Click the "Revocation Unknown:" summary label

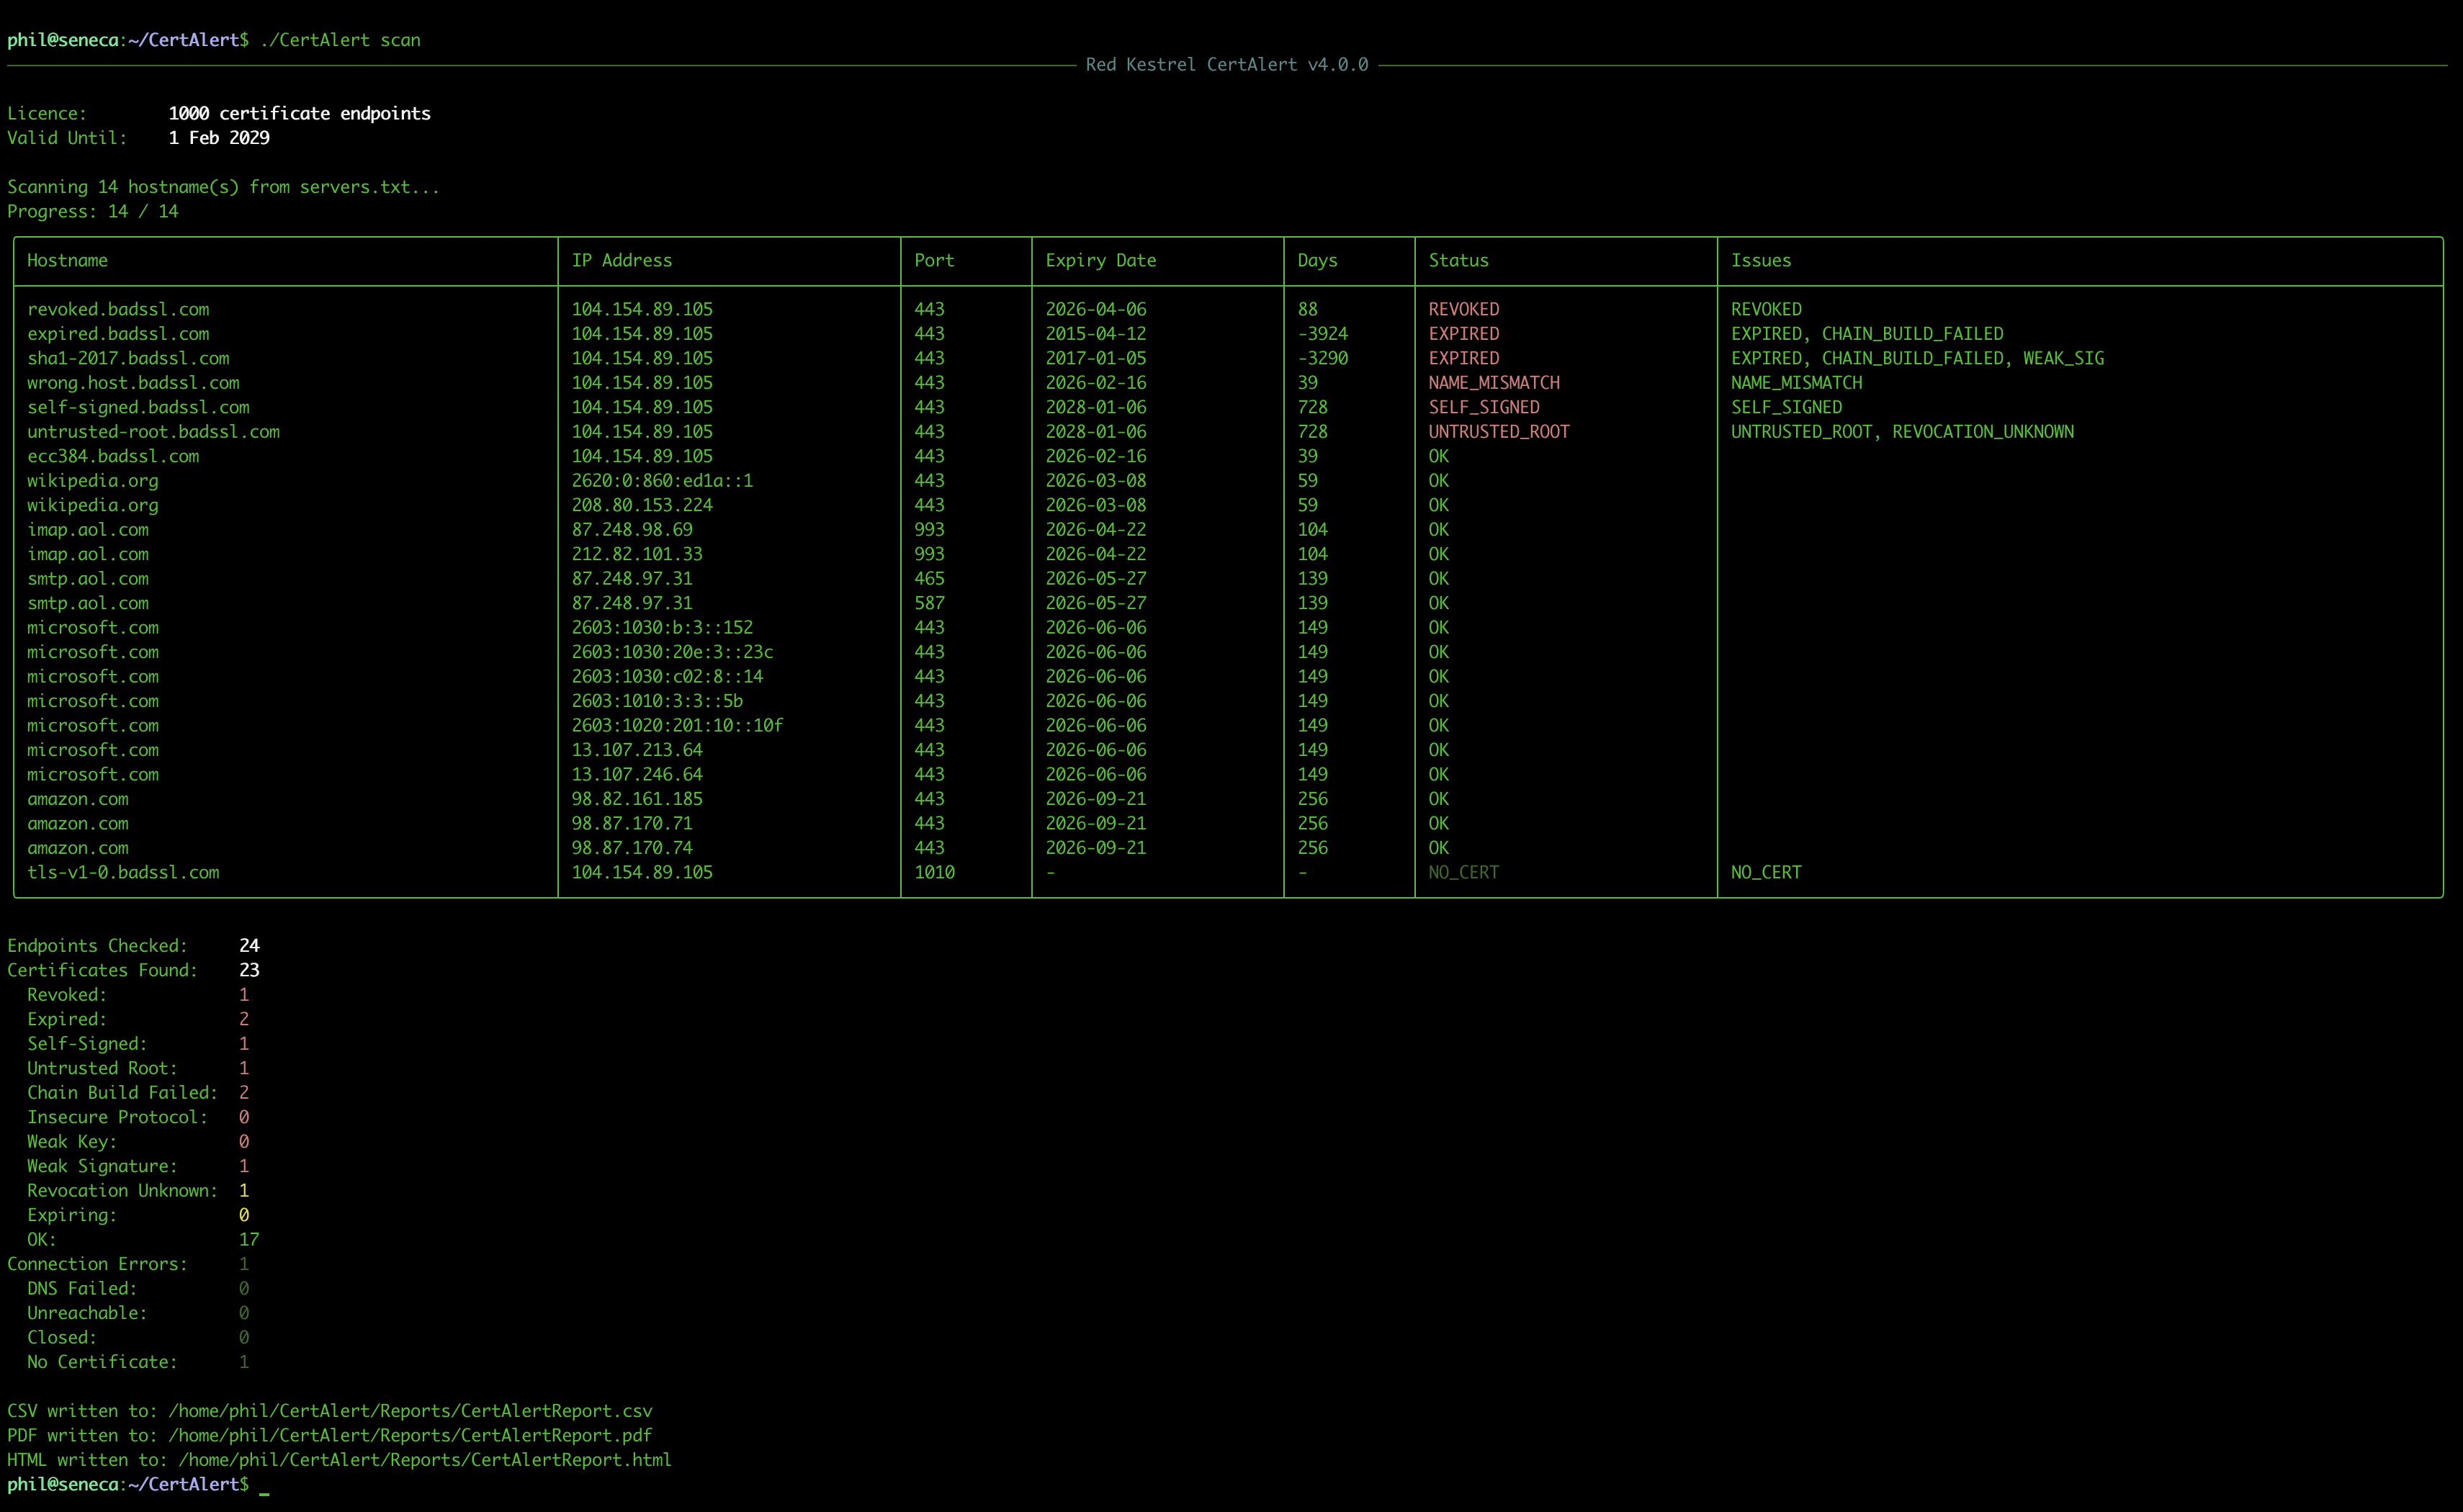click(x=122, y=1191)
